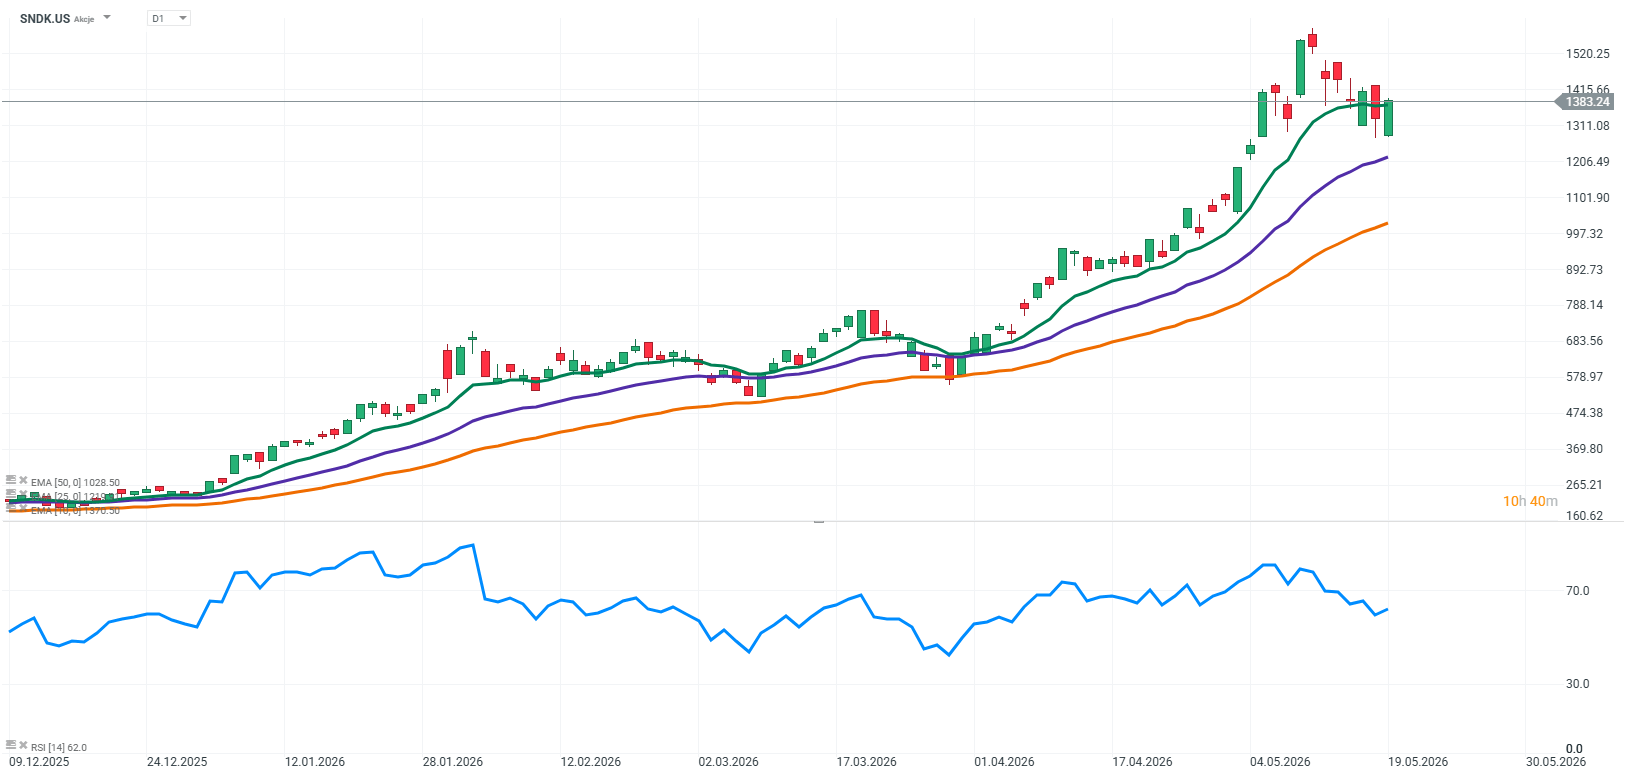
Task: Click the RSI [14] 62.0 label
Action: coord(59,747)
